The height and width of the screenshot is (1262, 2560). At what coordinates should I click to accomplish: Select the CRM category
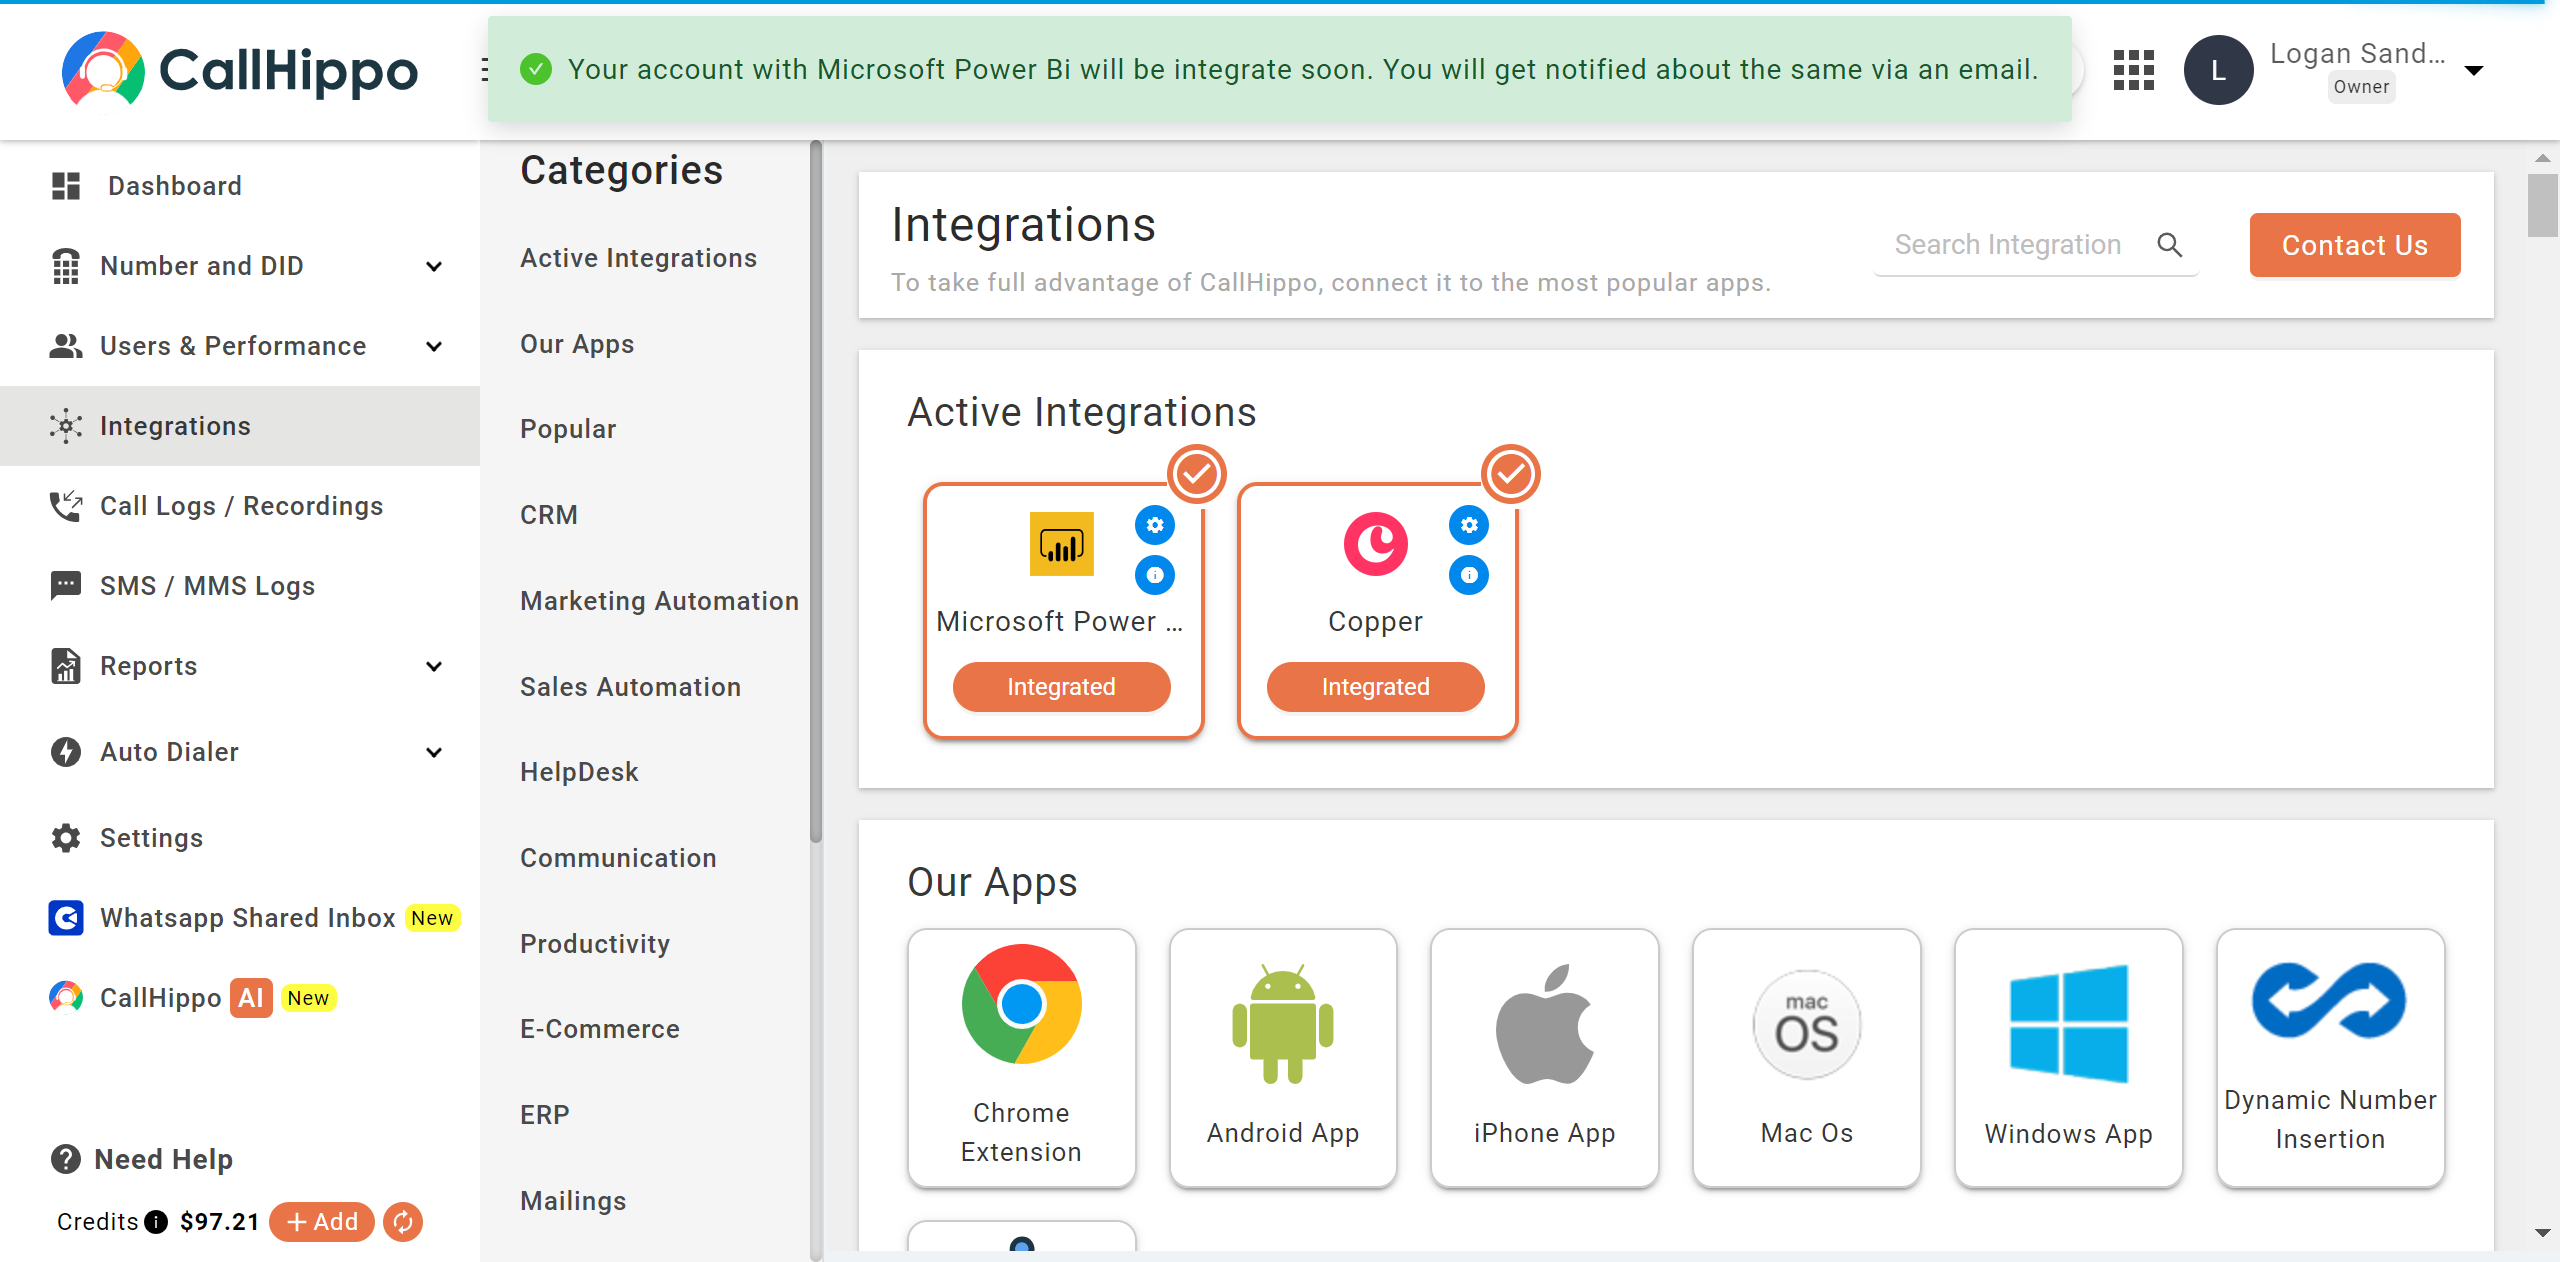pyautogui.click(x=549, y=515)
